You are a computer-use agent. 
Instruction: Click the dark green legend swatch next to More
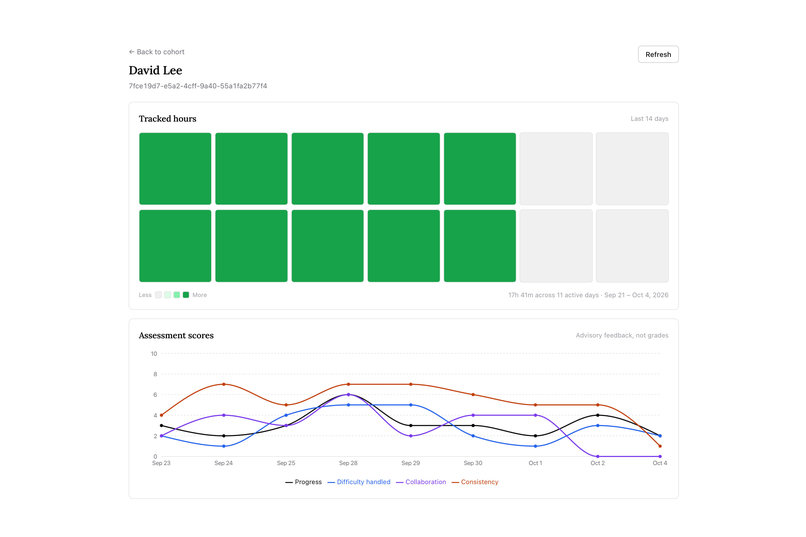[186, 295]
